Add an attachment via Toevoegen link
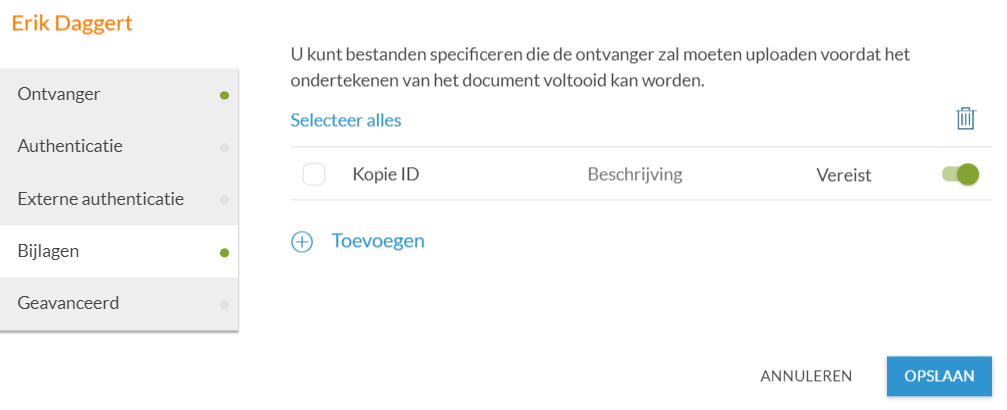Screen dimensions: 1007x410 tap(378, 241)
